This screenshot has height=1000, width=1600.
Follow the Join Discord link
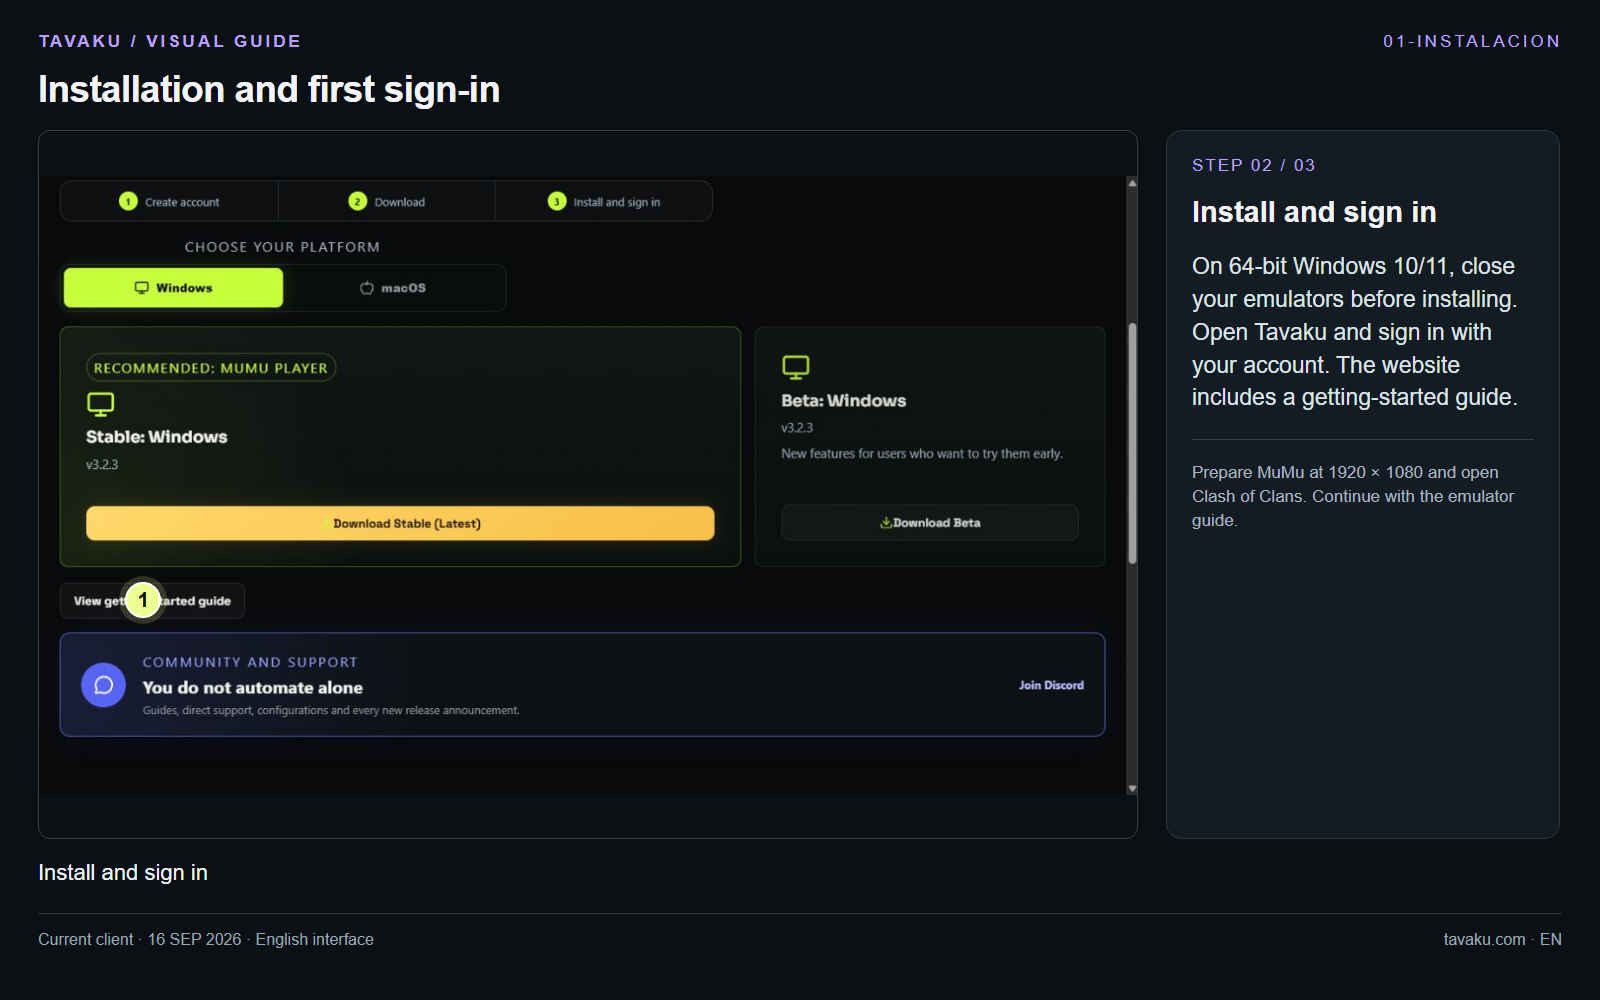point(1051,685)
